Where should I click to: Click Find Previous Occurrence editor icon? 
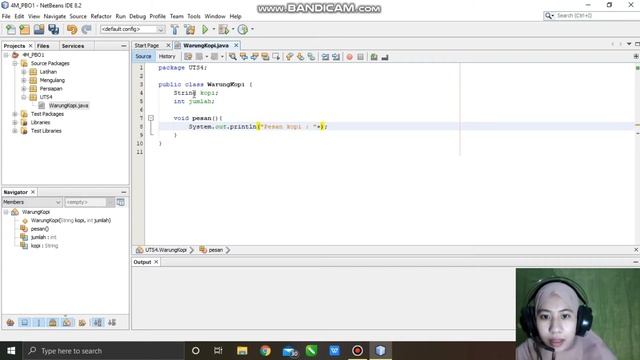coord(244,57)
